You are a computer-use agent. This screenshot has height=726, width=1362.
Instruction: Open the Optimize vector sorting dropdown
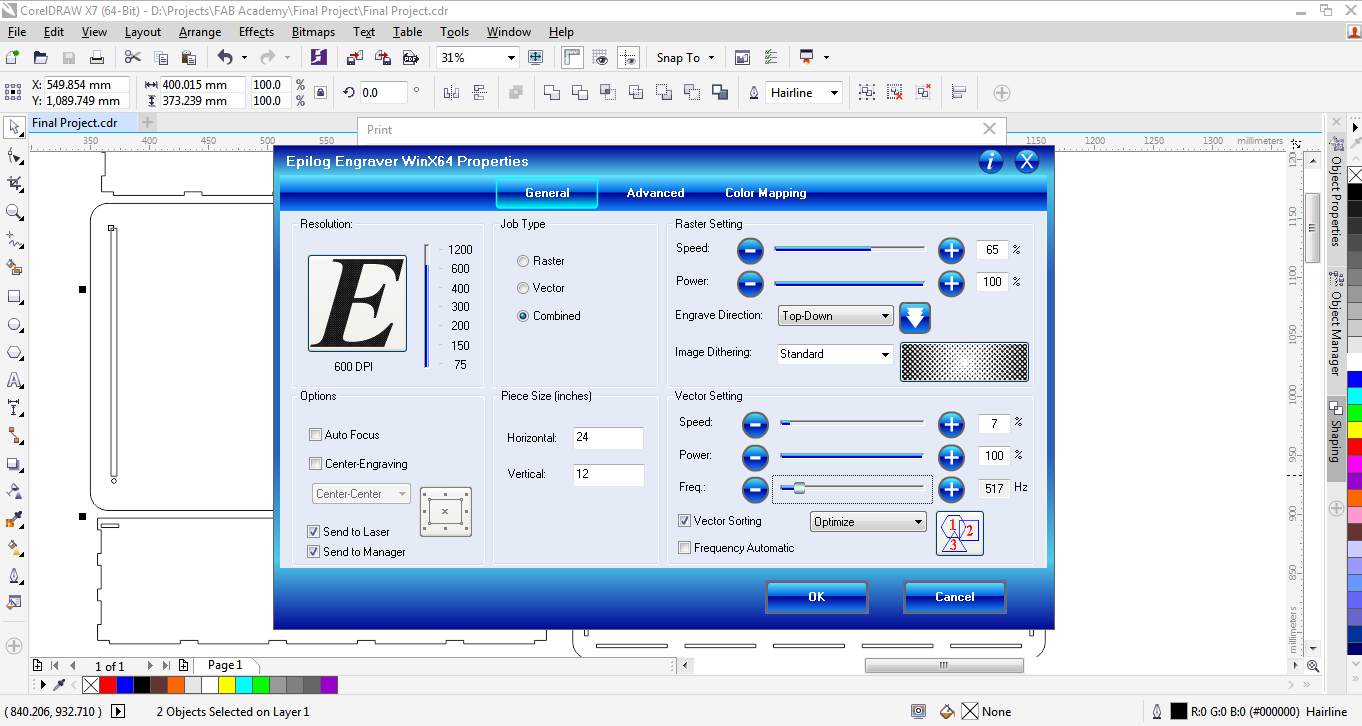(868, 522)
